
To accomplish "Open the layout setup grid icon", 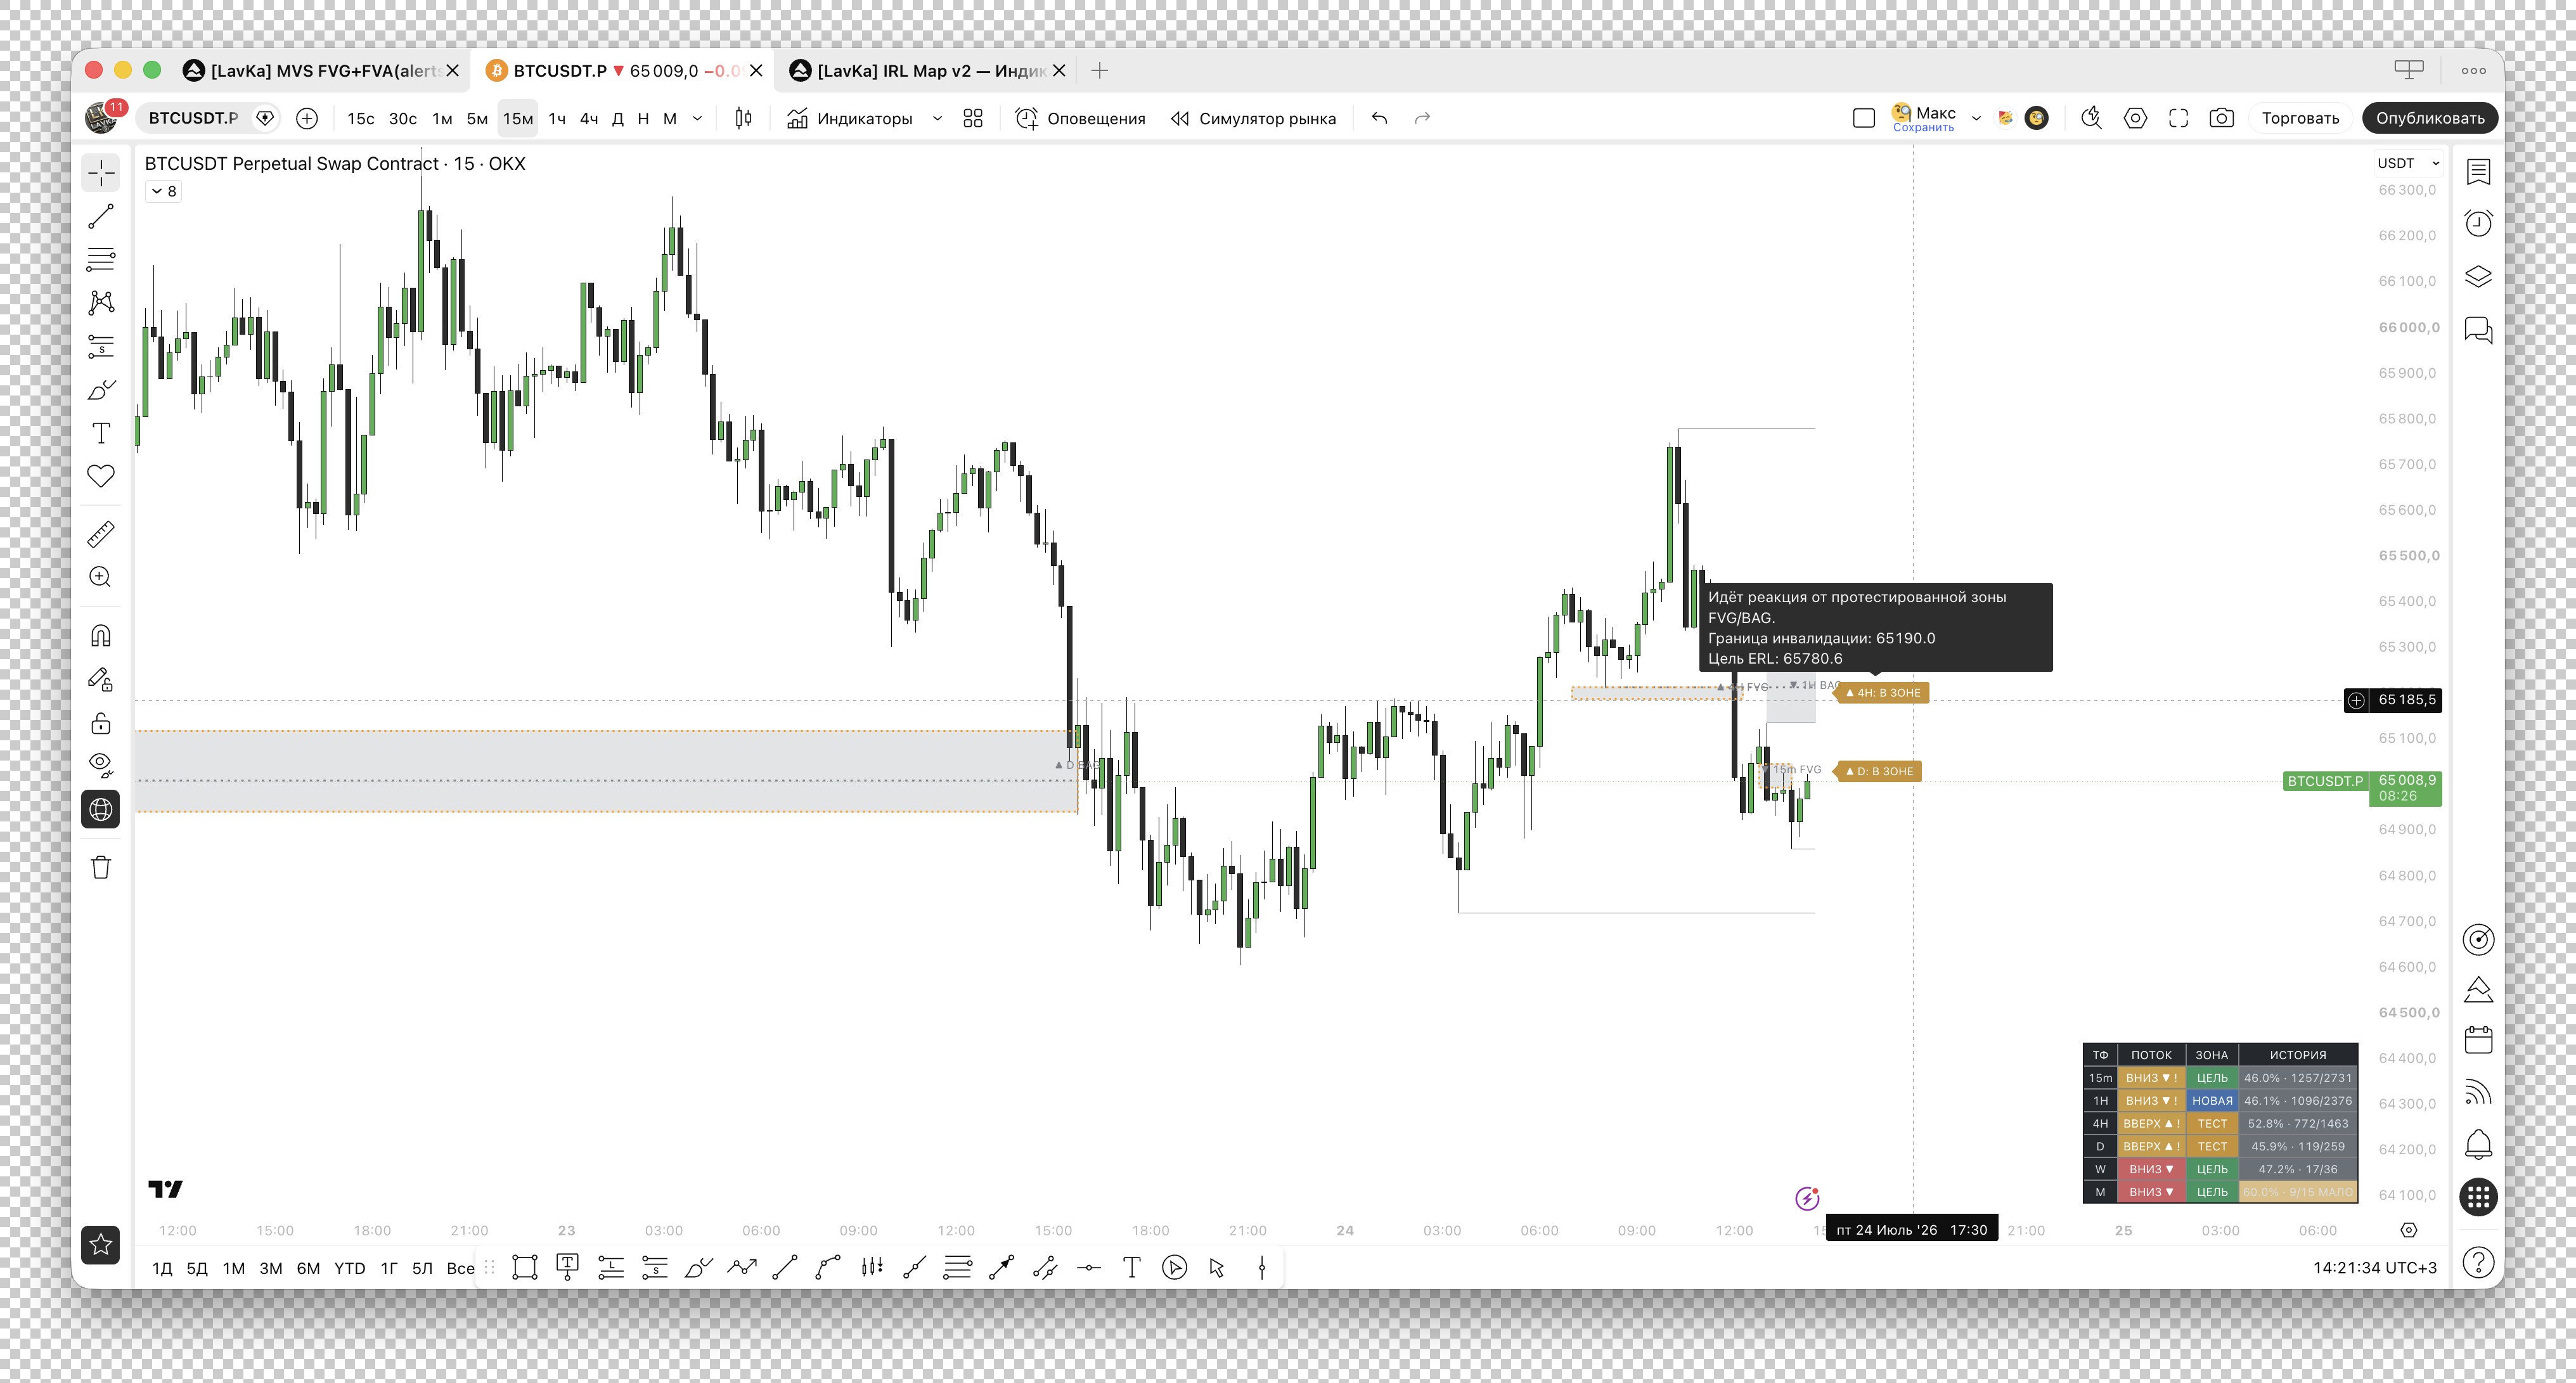I will pyautogui.click(x=973, y=118).
